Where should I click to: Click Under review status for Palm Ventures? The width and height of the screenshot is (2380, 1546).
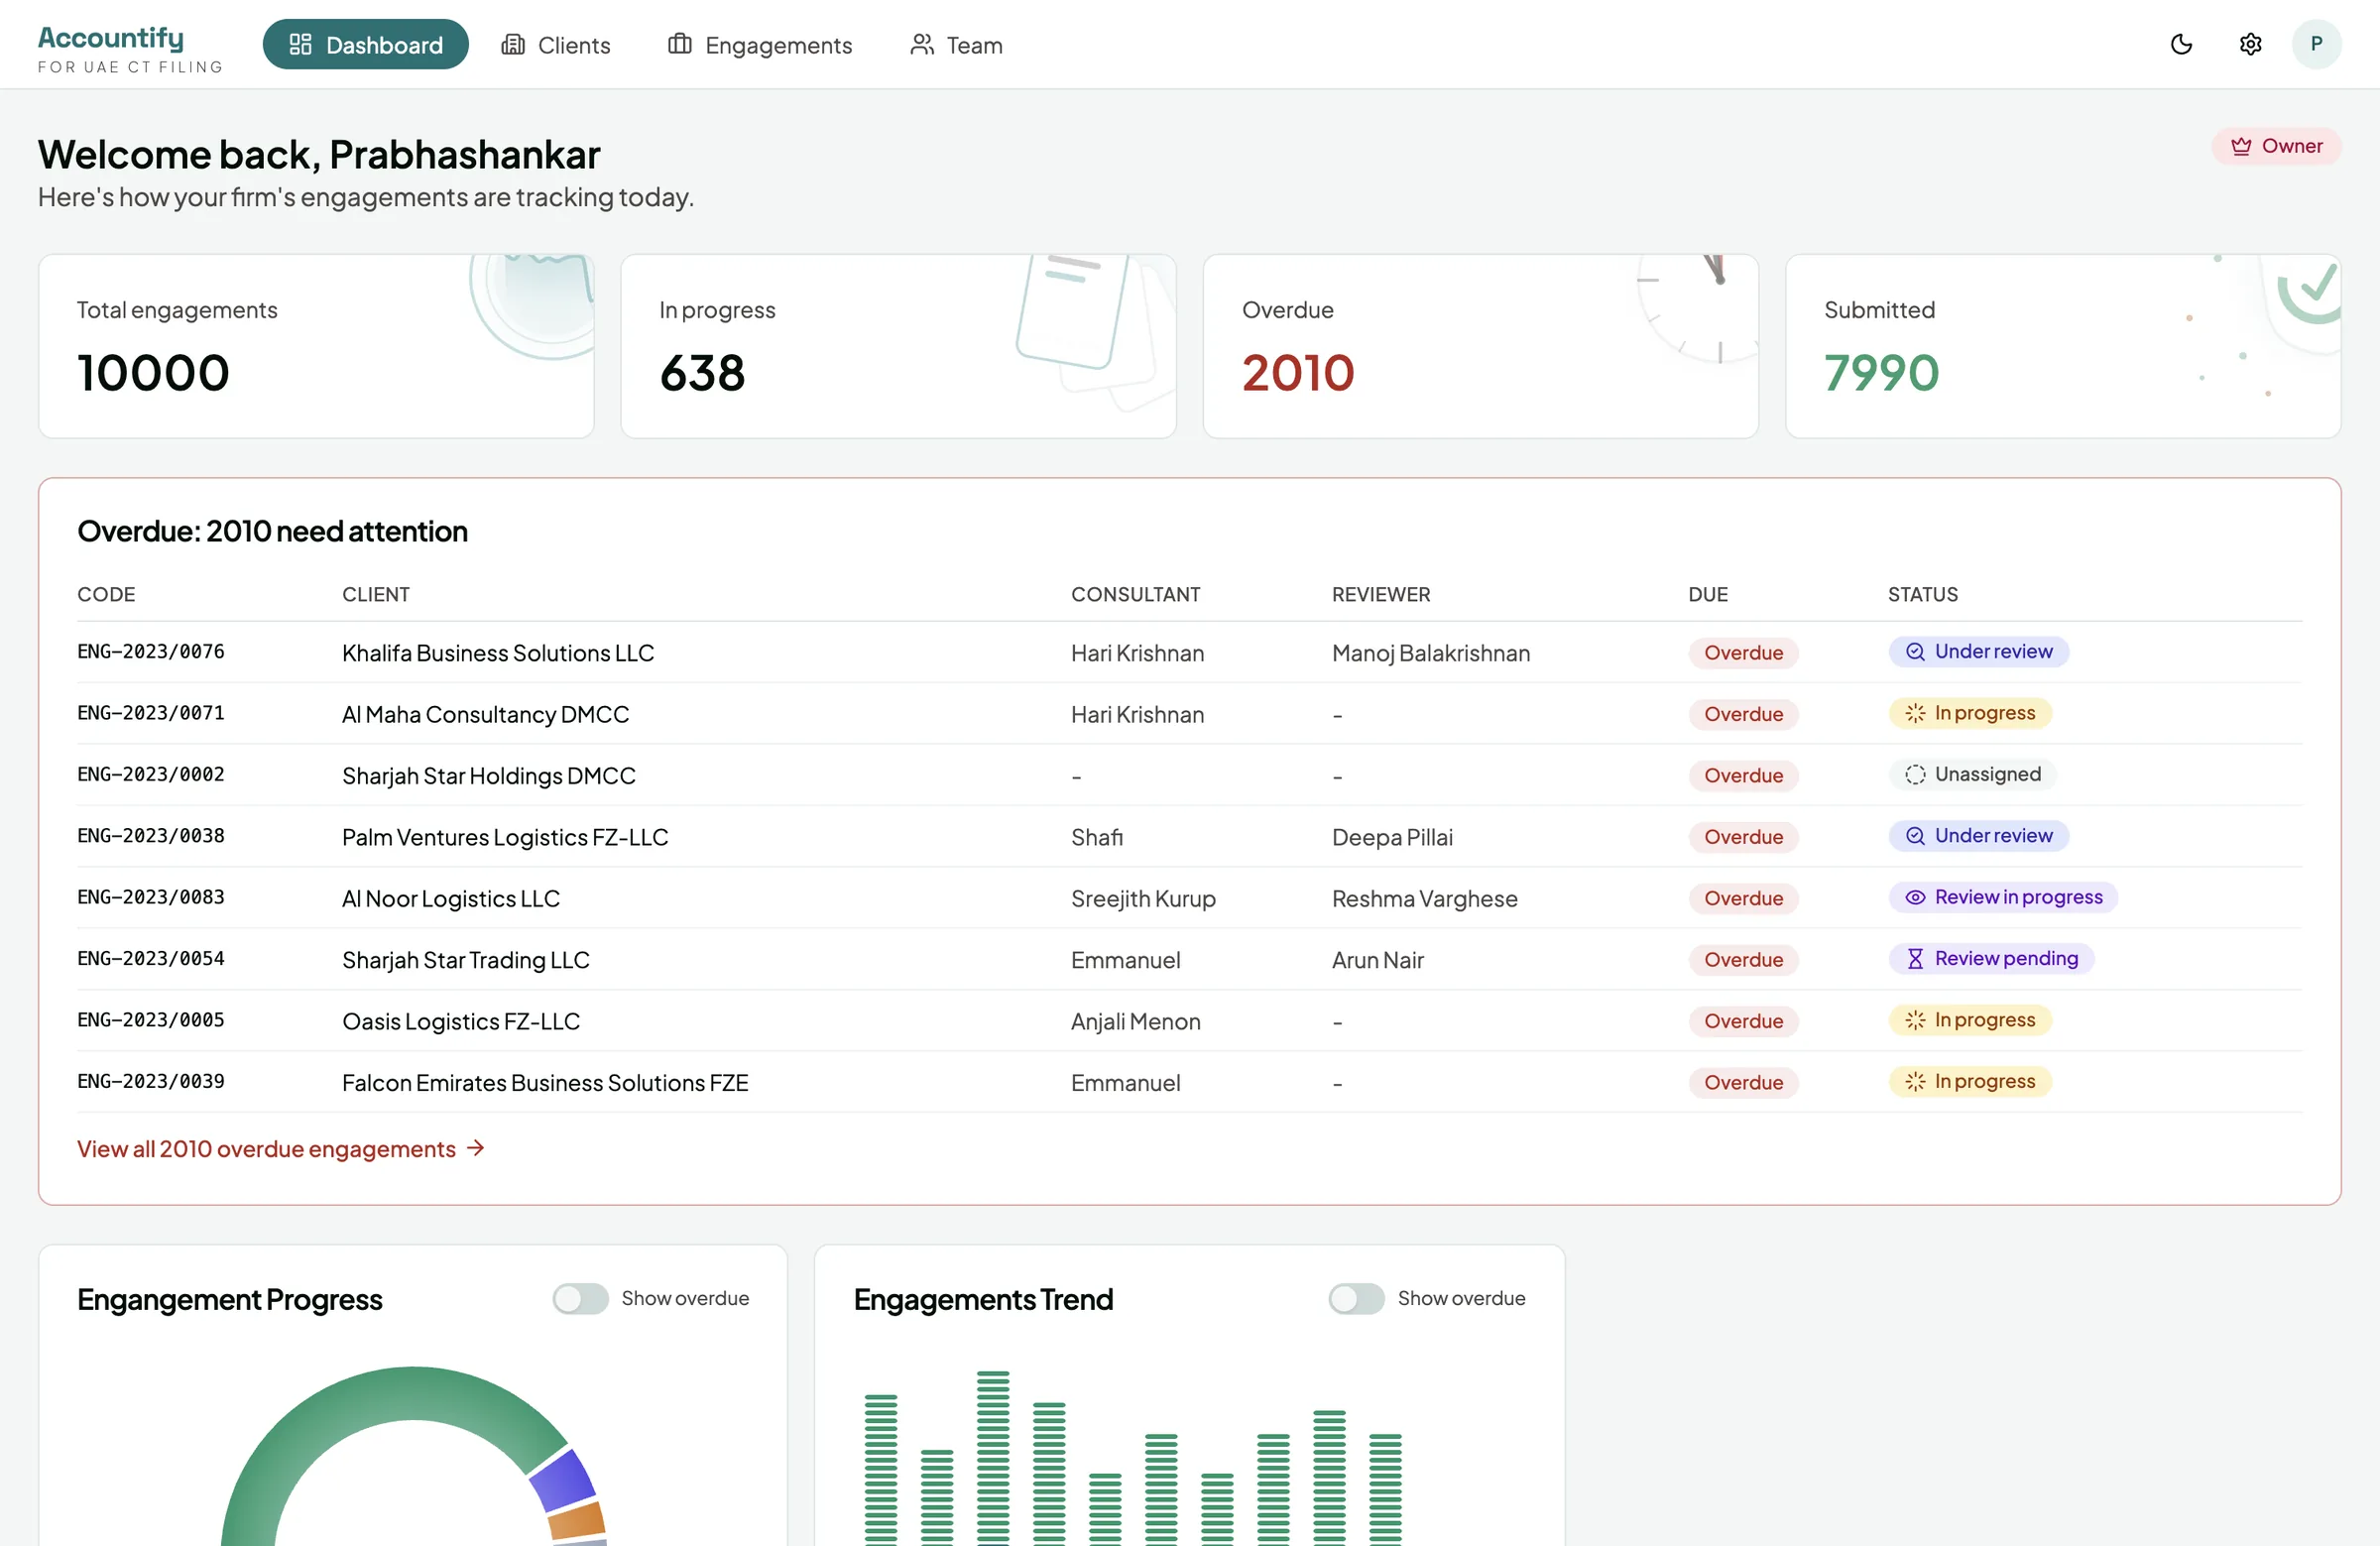pyautogui.click(x=1978, y=835)
